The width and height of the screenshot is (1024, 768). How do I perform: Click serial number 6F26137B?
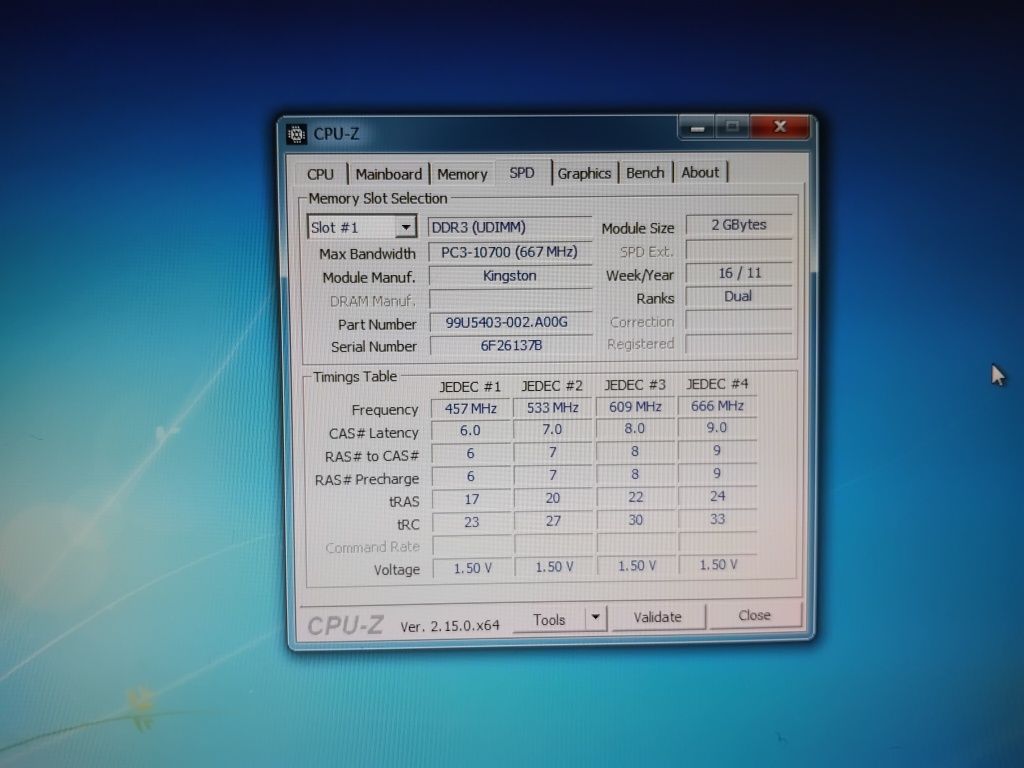pyautogui.click(x=511, y=345)
